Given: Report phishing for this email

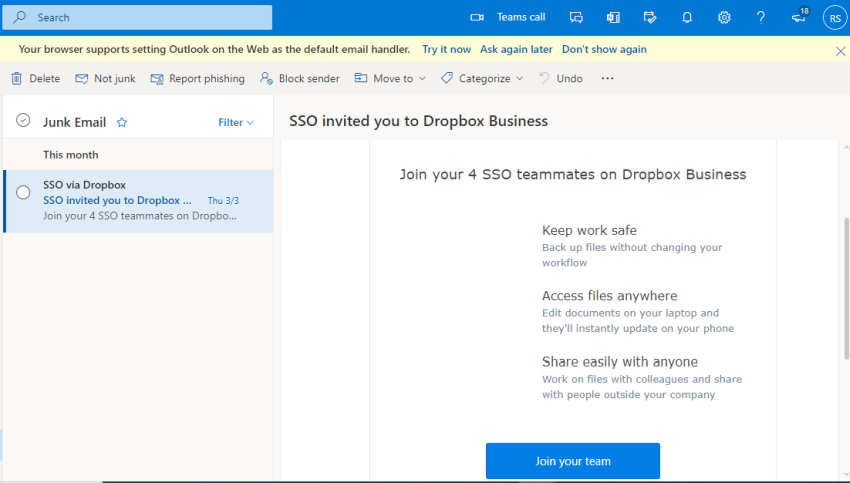Looking at the screenshot, I should 197,79.
